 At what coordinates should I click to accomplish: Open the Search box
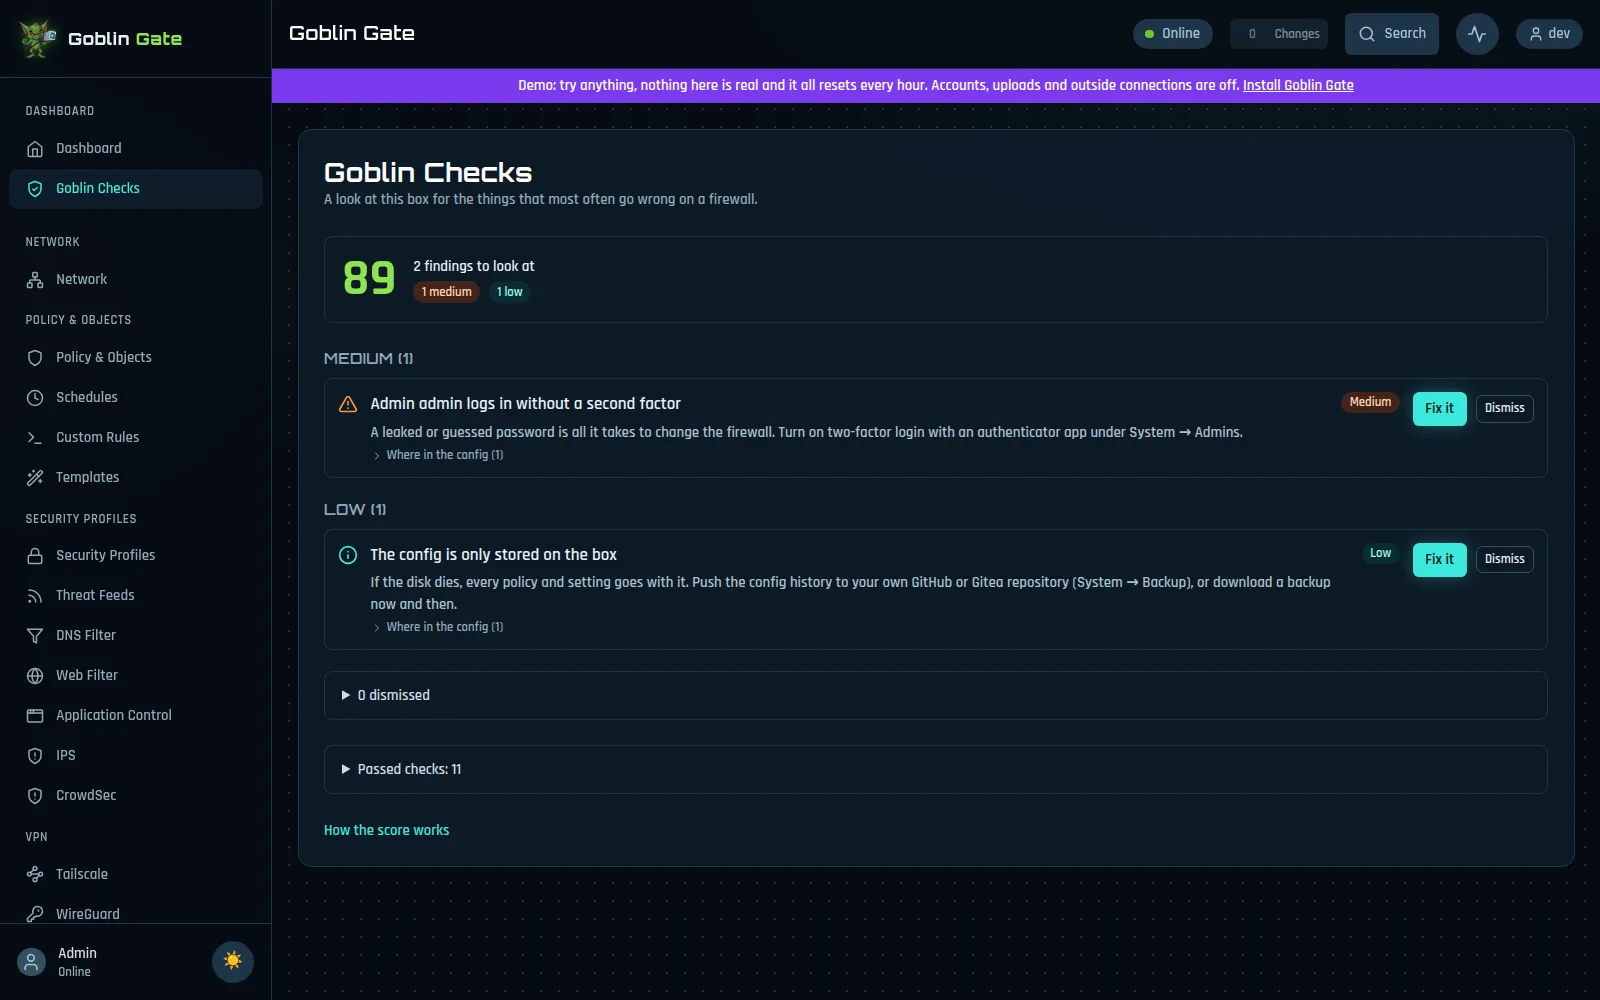pos(1391,34)
